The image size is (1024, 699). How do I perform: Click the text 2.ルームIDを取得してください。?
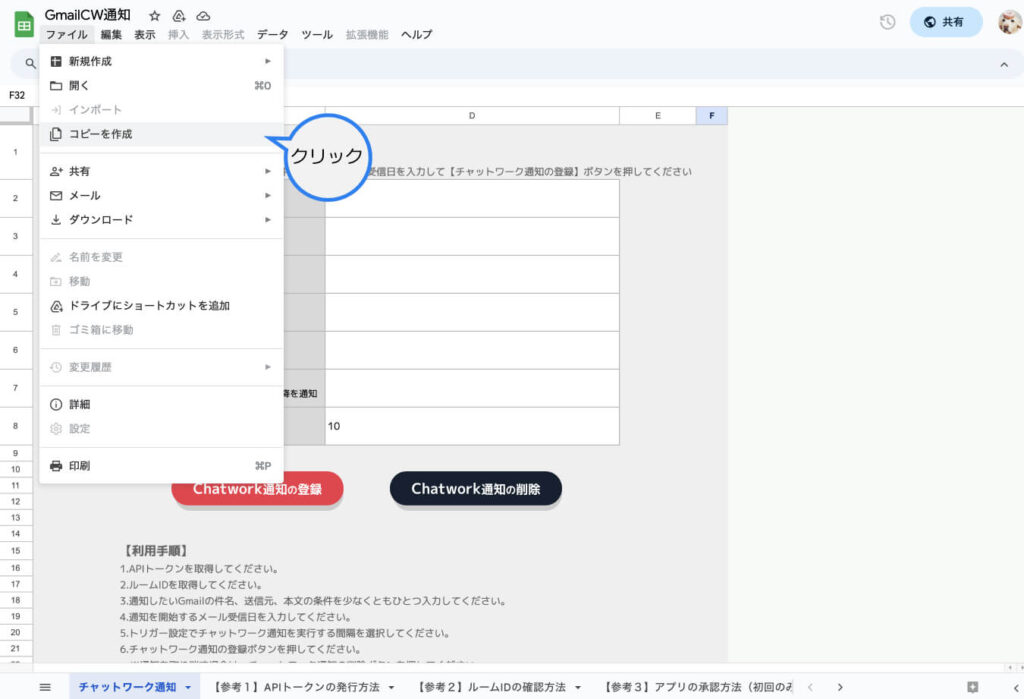(191, 585)
